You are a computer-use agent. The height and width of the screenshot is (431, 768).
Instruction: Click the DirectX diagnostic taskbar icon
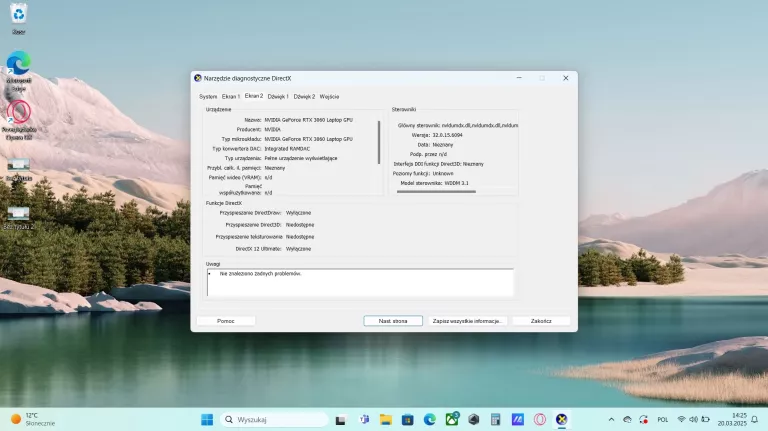(562, 420)
